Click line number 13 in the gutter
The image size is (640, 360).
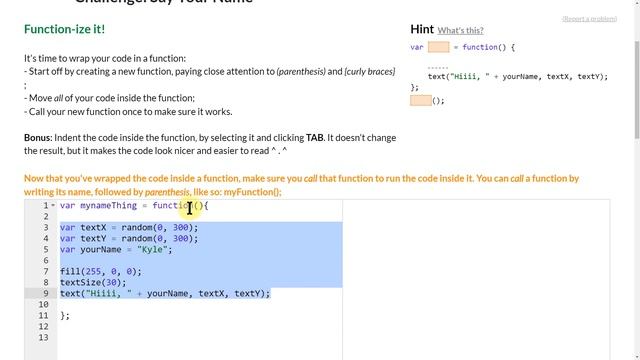coord(43,338)
